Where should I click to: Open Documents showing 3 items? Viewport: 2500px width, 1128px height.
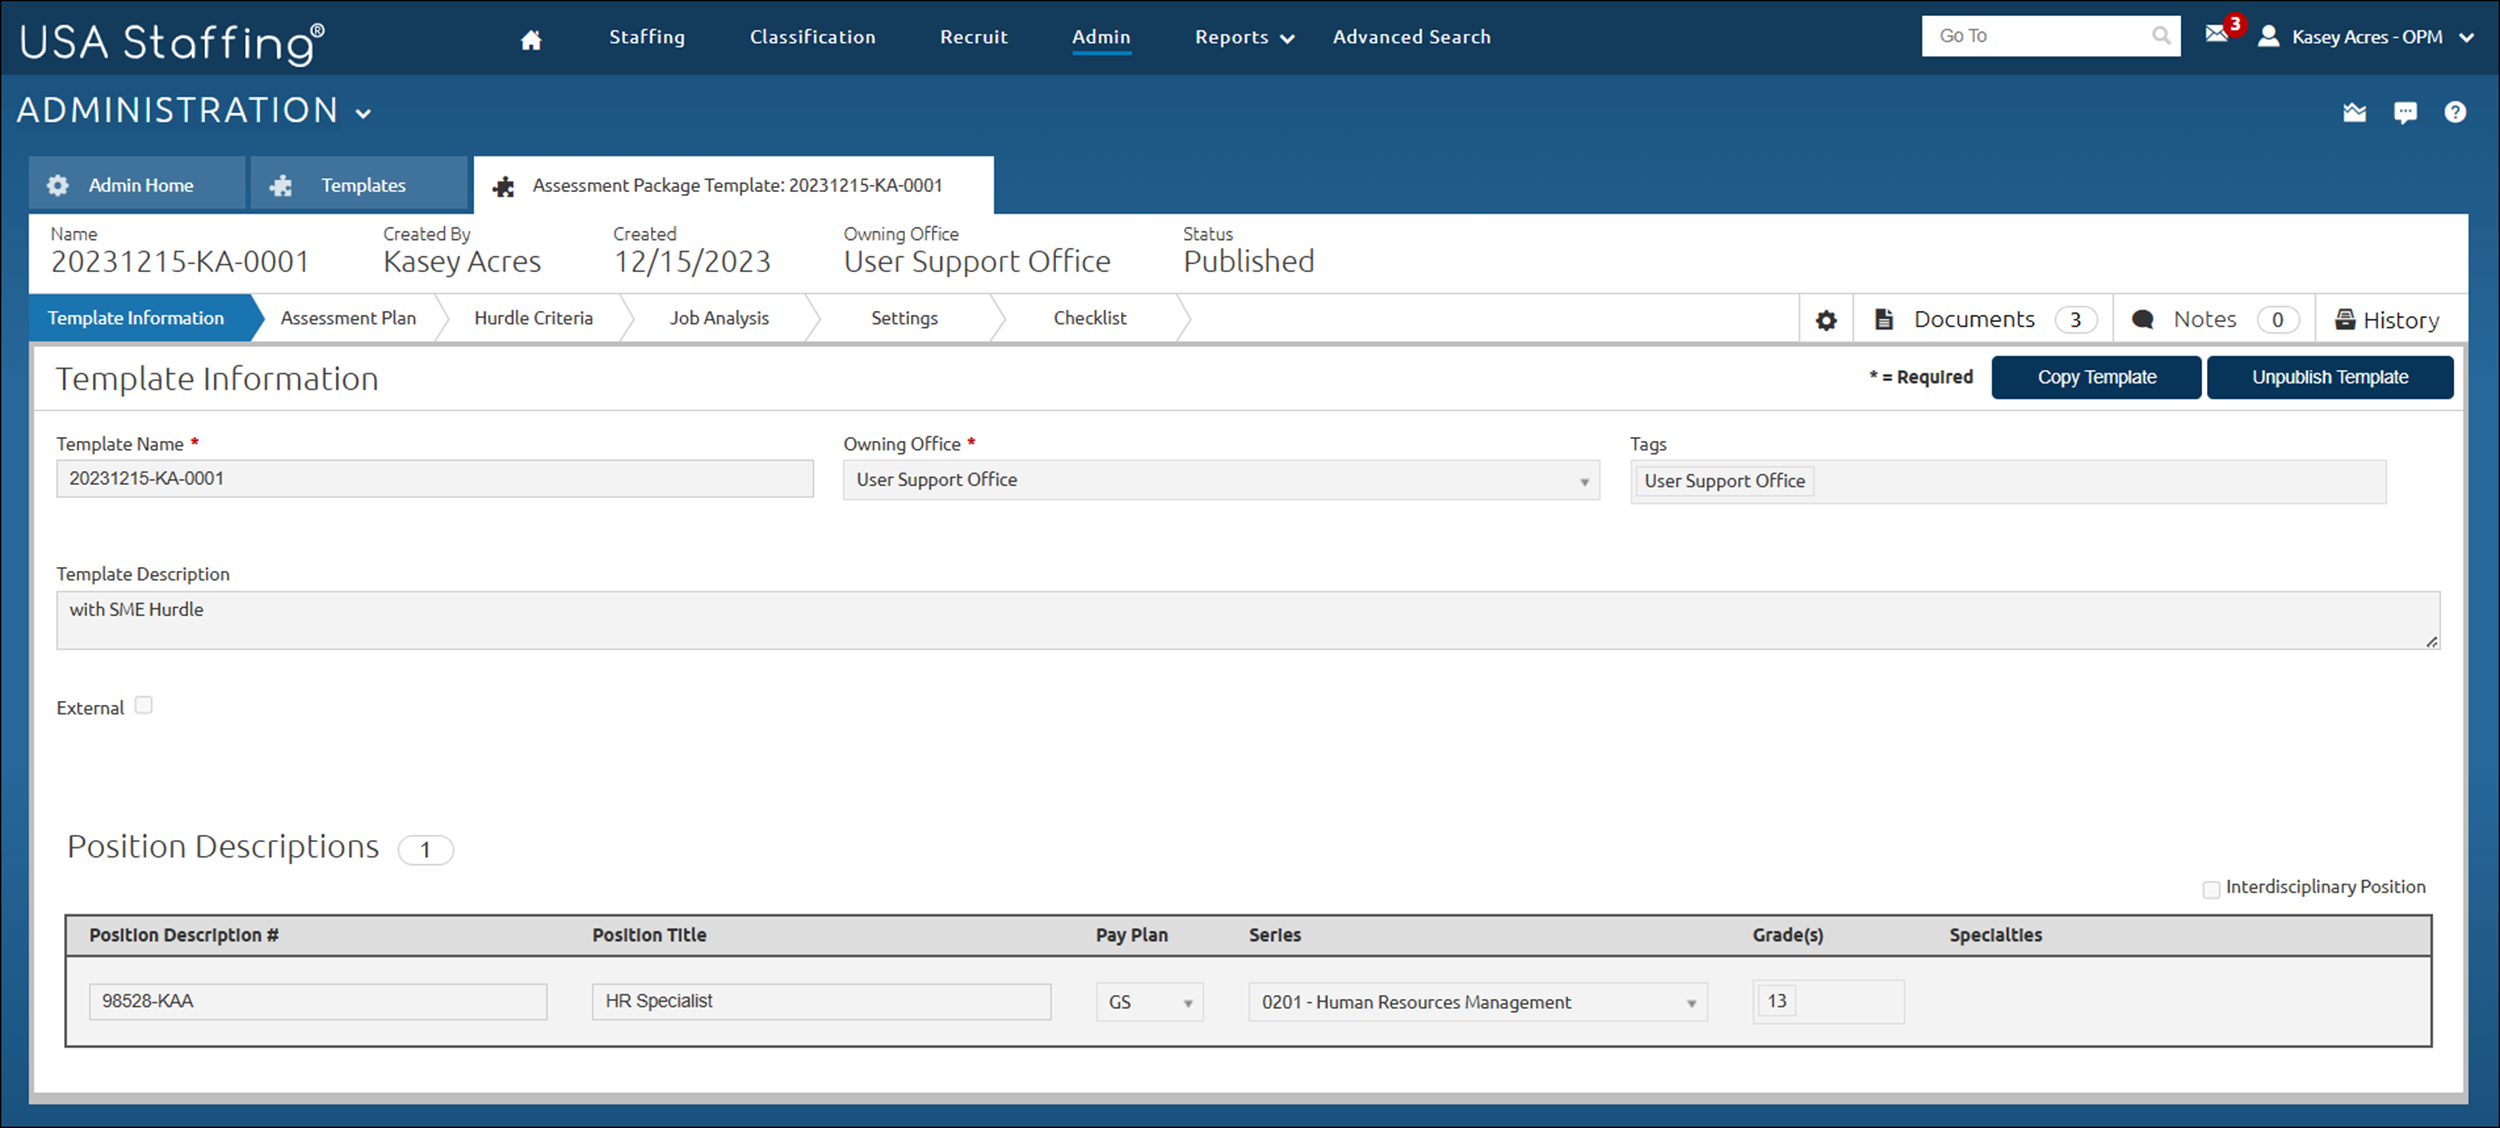coord(1975,318)
